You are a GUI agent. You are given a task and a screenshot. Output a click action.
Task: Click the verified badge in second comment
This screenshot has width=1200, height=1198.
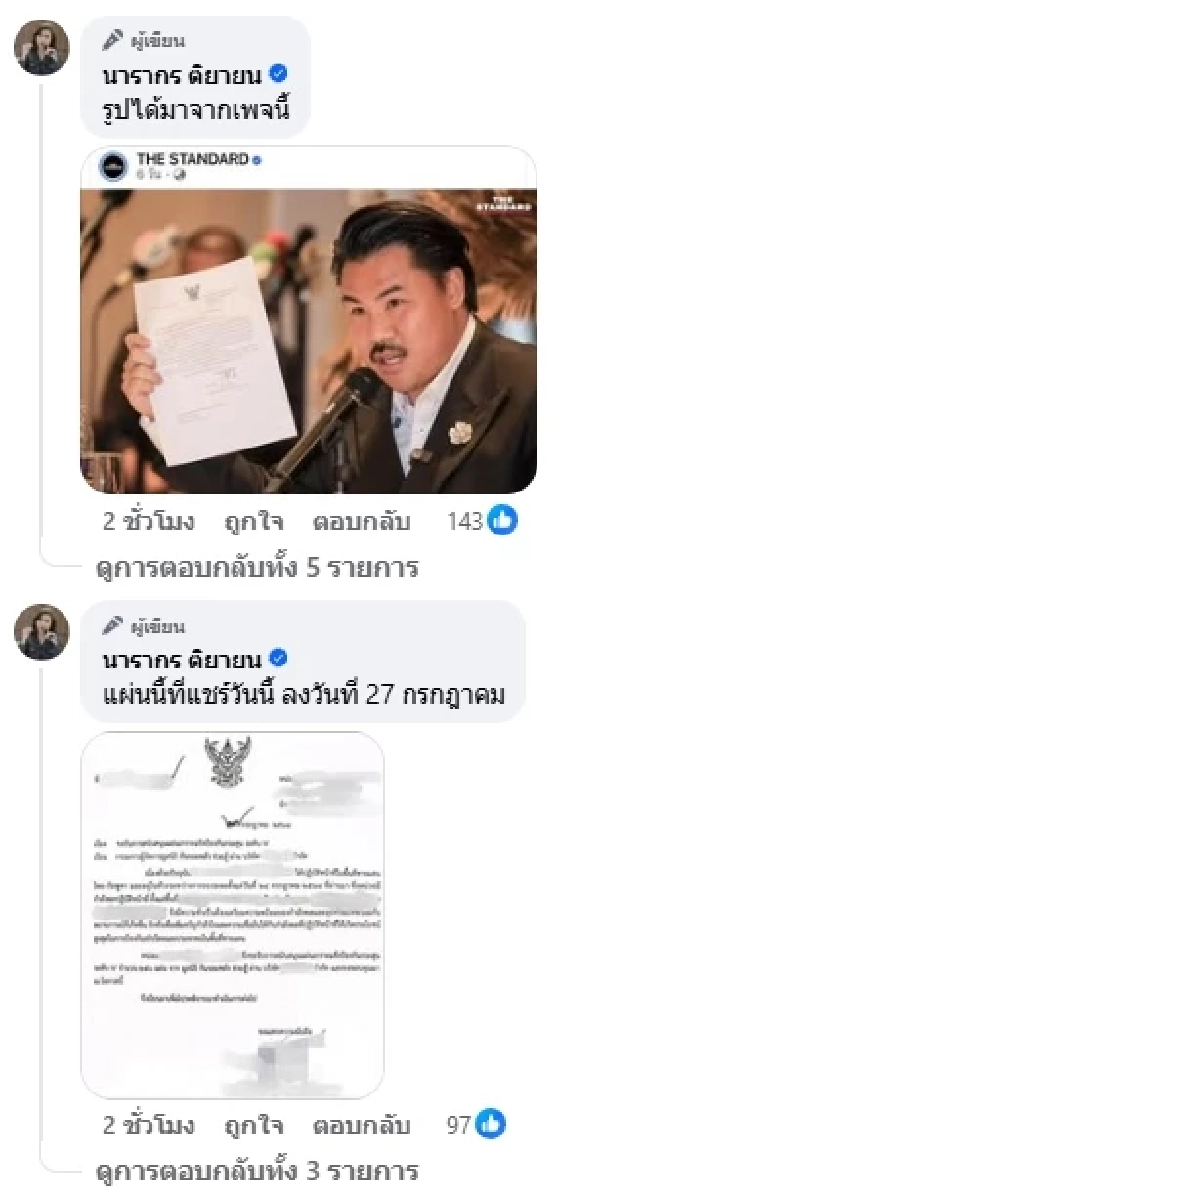280,658
